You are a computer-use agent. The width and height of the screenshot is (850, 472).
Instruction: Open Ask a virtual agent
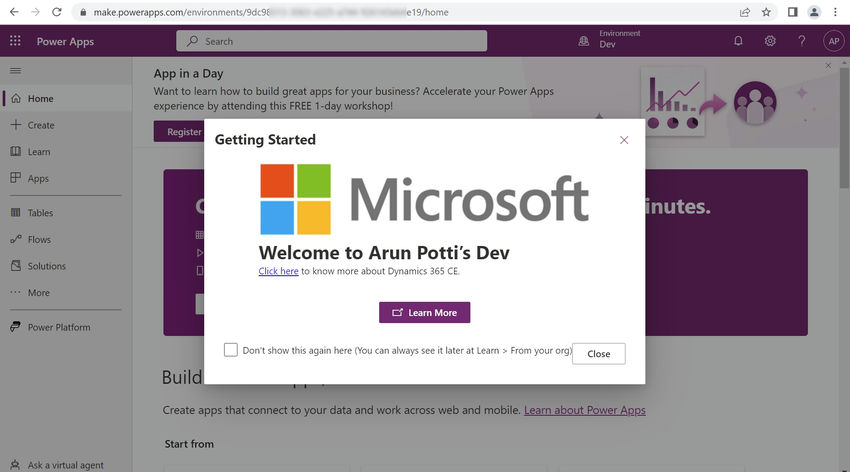click(57, 465)
